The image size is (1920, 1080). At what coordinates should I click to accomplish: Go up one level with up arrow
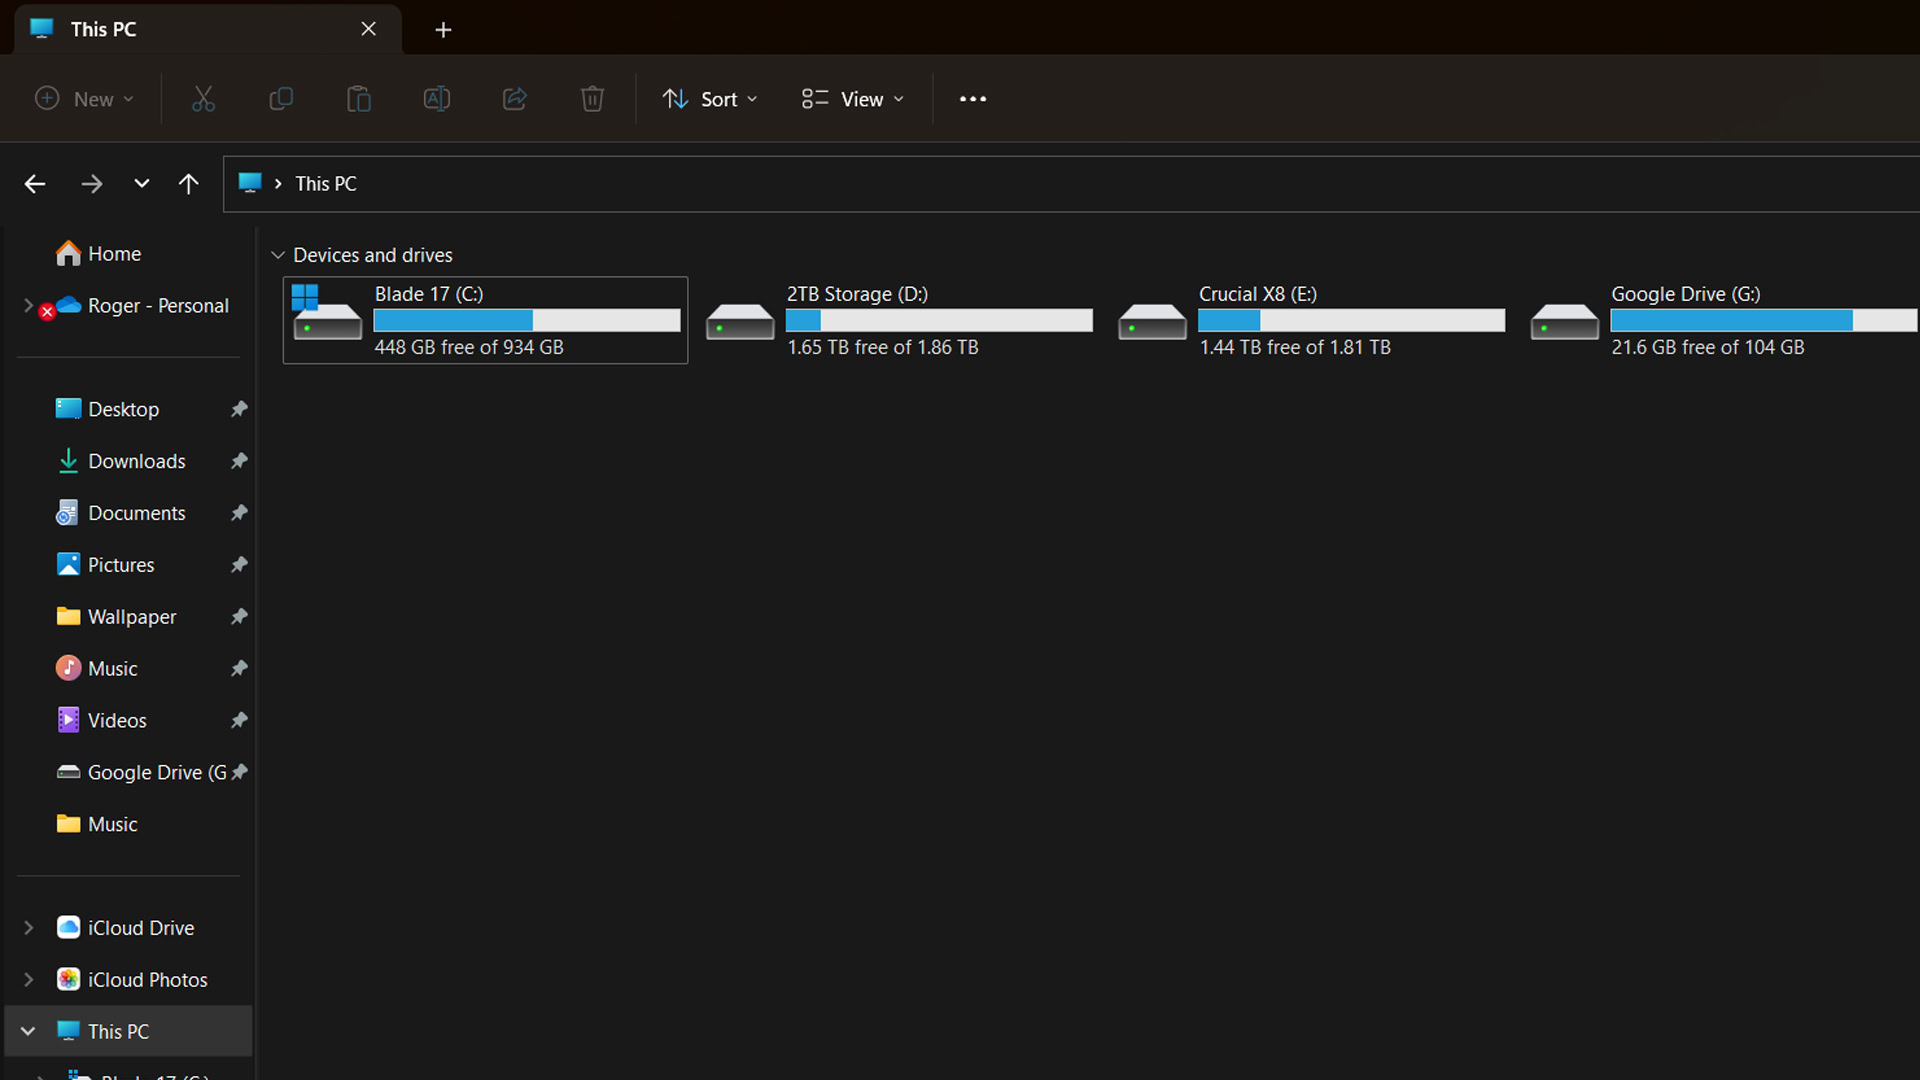coord(188,184)
